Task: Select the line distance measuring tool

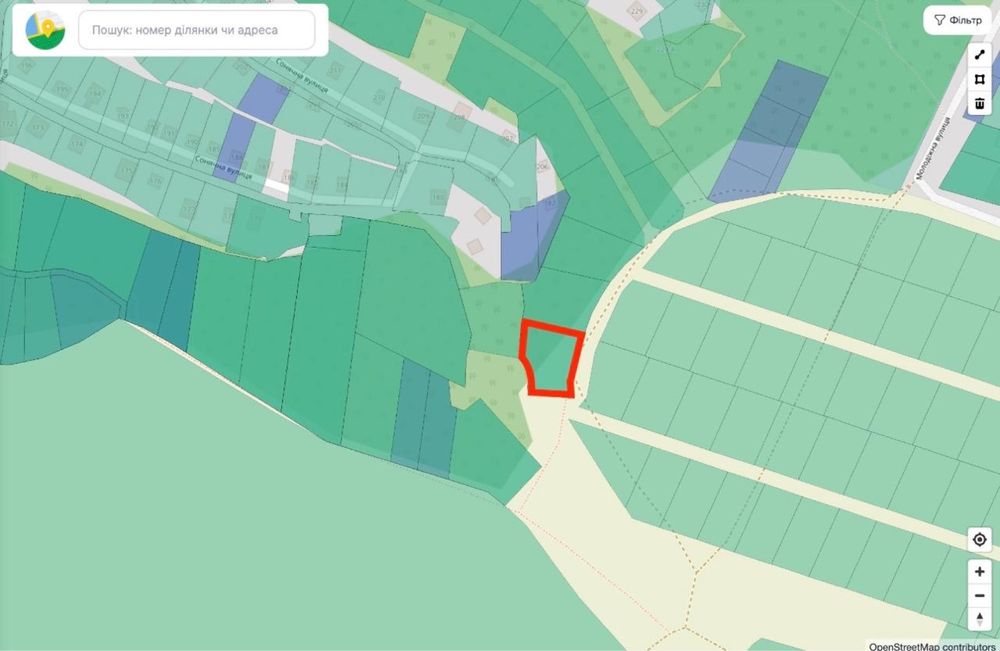Action: click(980, 55)
